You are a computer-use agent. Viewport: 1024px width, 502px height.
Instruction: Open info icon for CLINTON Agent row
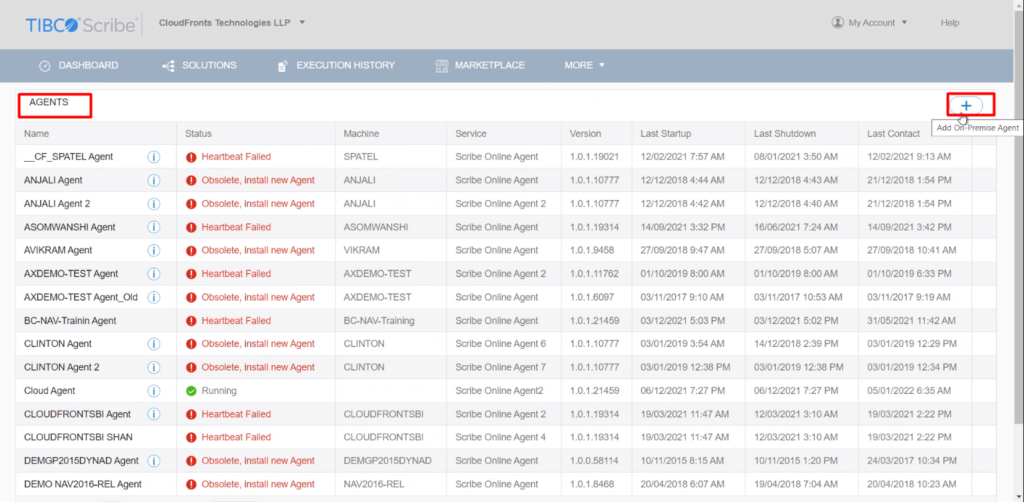(153, 344)
